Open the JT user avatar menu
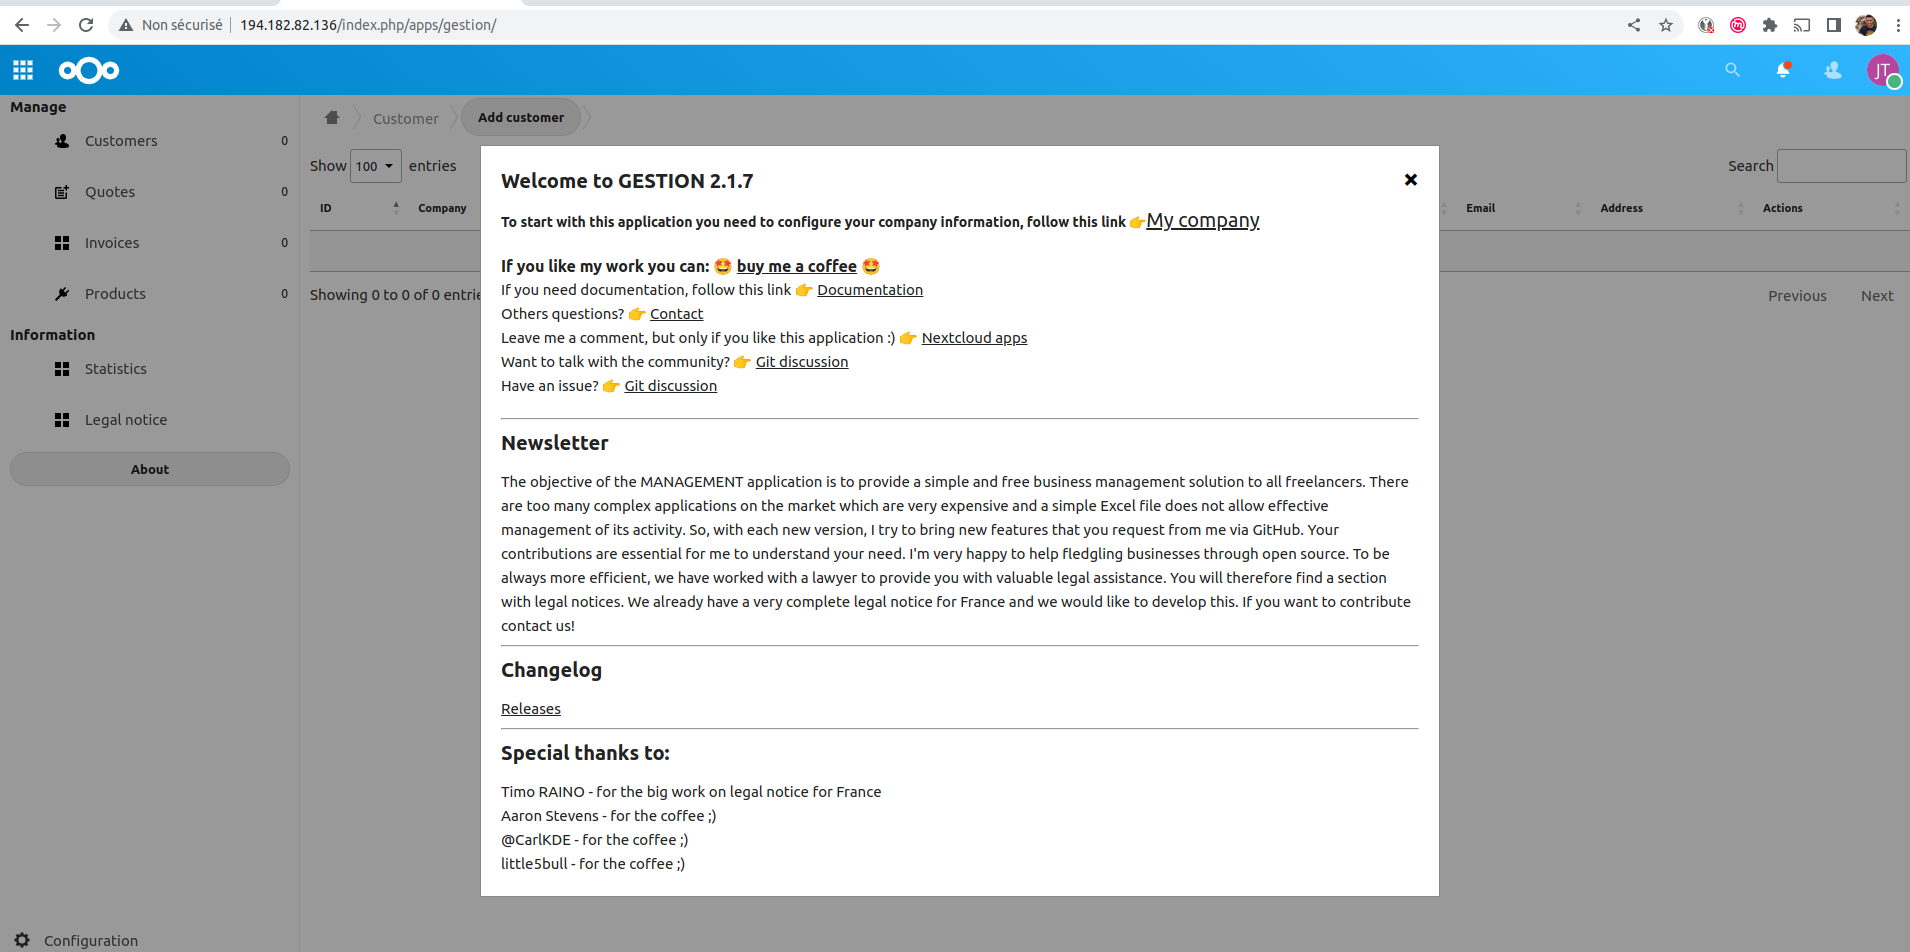 [x=1883, y=70]
